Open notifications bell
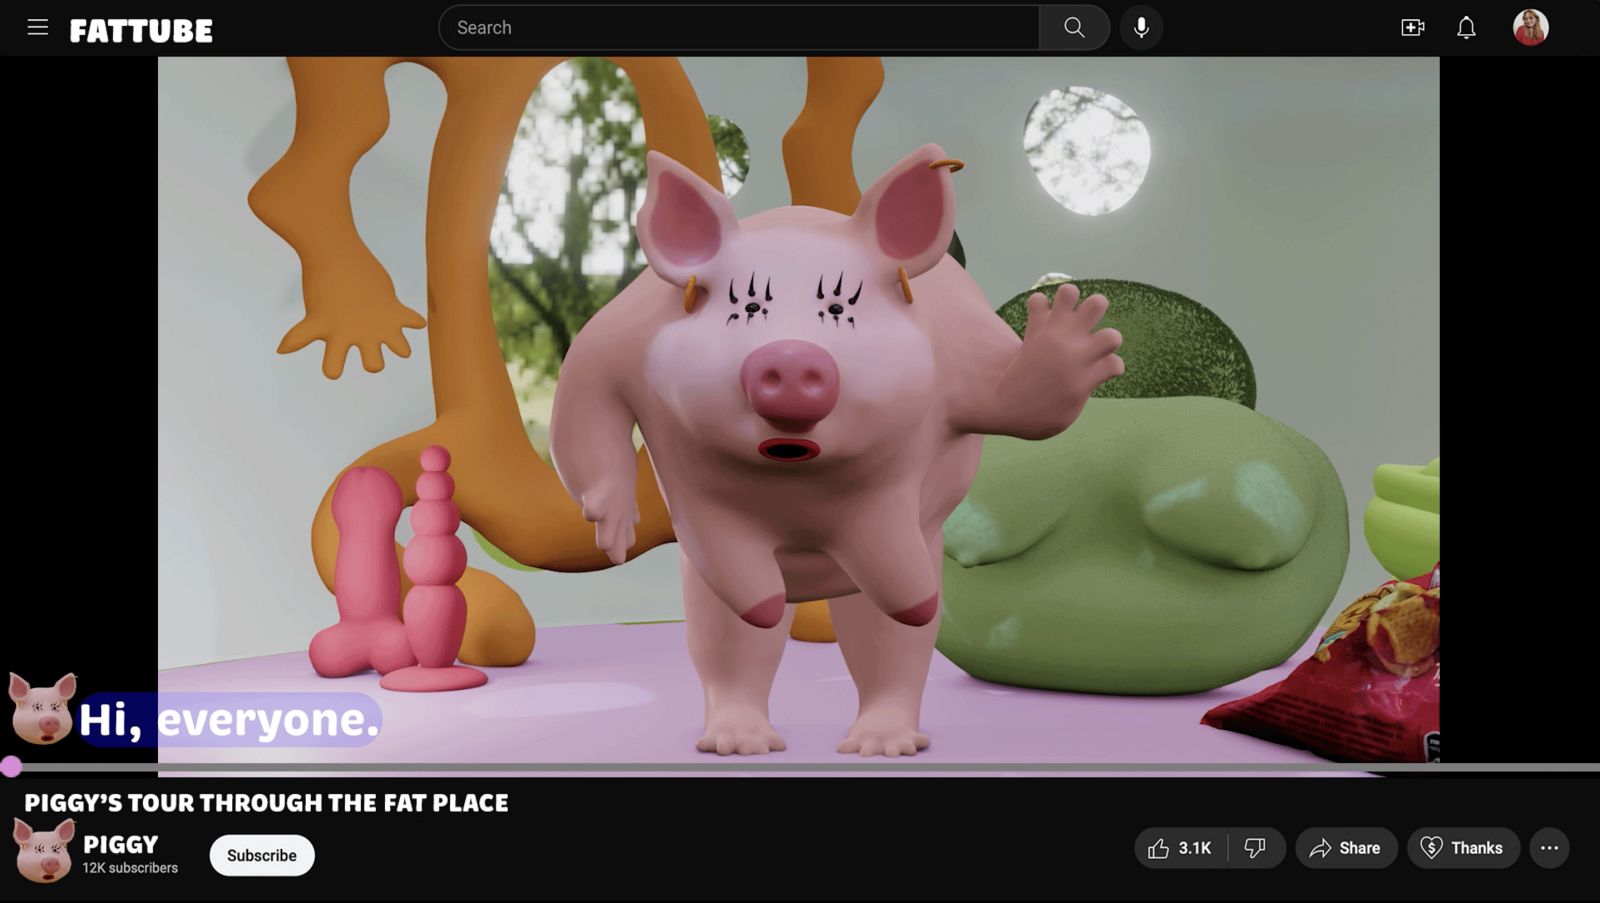 [x=1466, y=28]
